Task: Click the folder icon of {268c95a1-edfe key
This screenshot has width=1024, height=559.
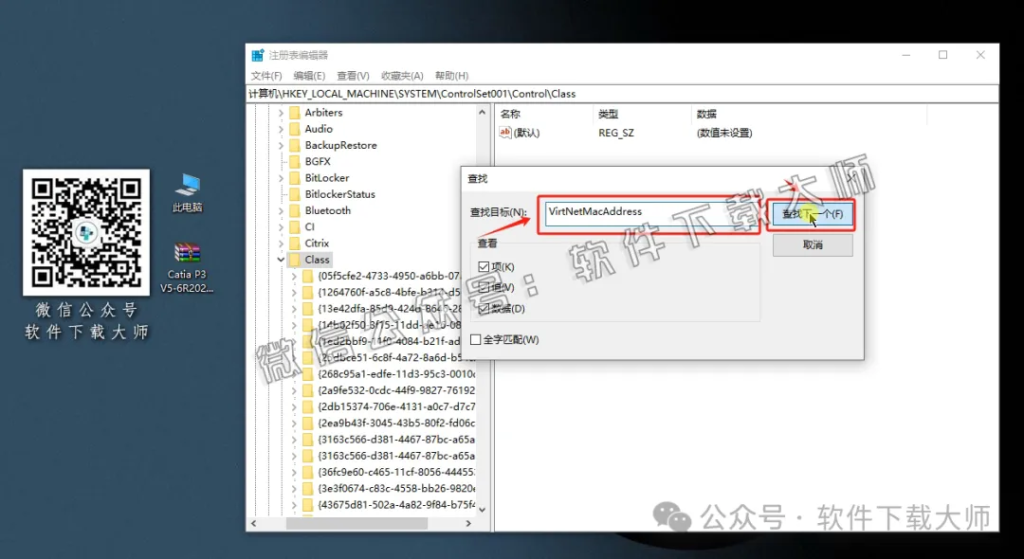Action: 308,374
